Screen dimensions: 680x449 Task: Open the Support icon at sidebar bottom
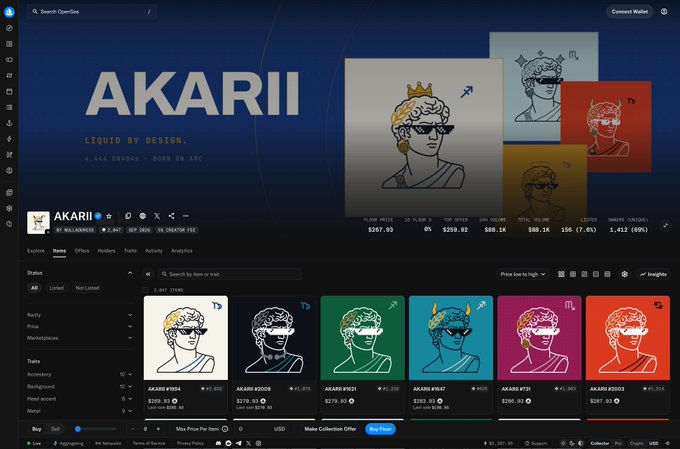click(9, 224)
